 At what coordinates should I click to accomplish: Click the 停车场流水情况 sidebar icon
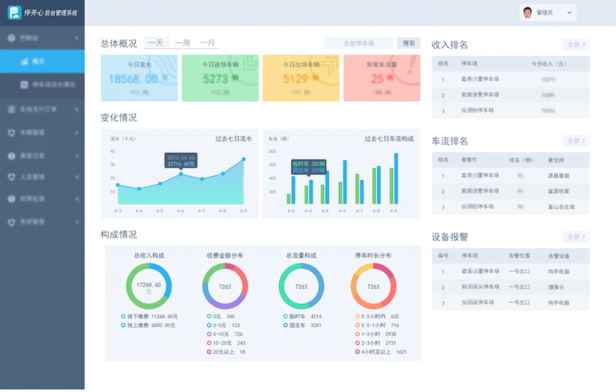[x=24, y=84]
